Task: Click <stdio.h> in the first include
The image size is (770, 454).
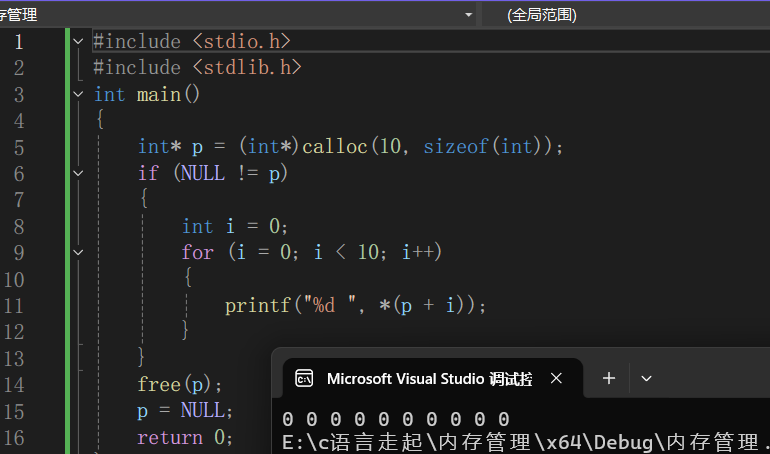Action: pos(242,41)
